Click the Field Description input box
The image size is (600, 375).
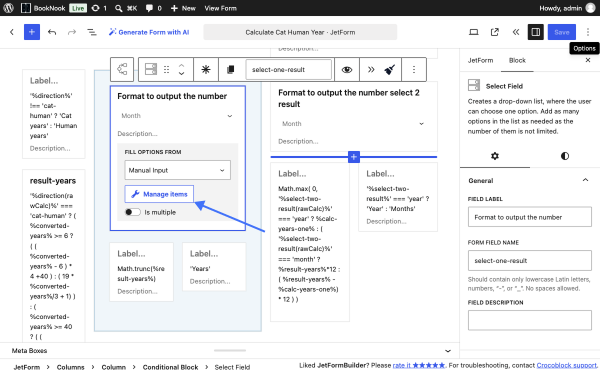coord(530,320)
